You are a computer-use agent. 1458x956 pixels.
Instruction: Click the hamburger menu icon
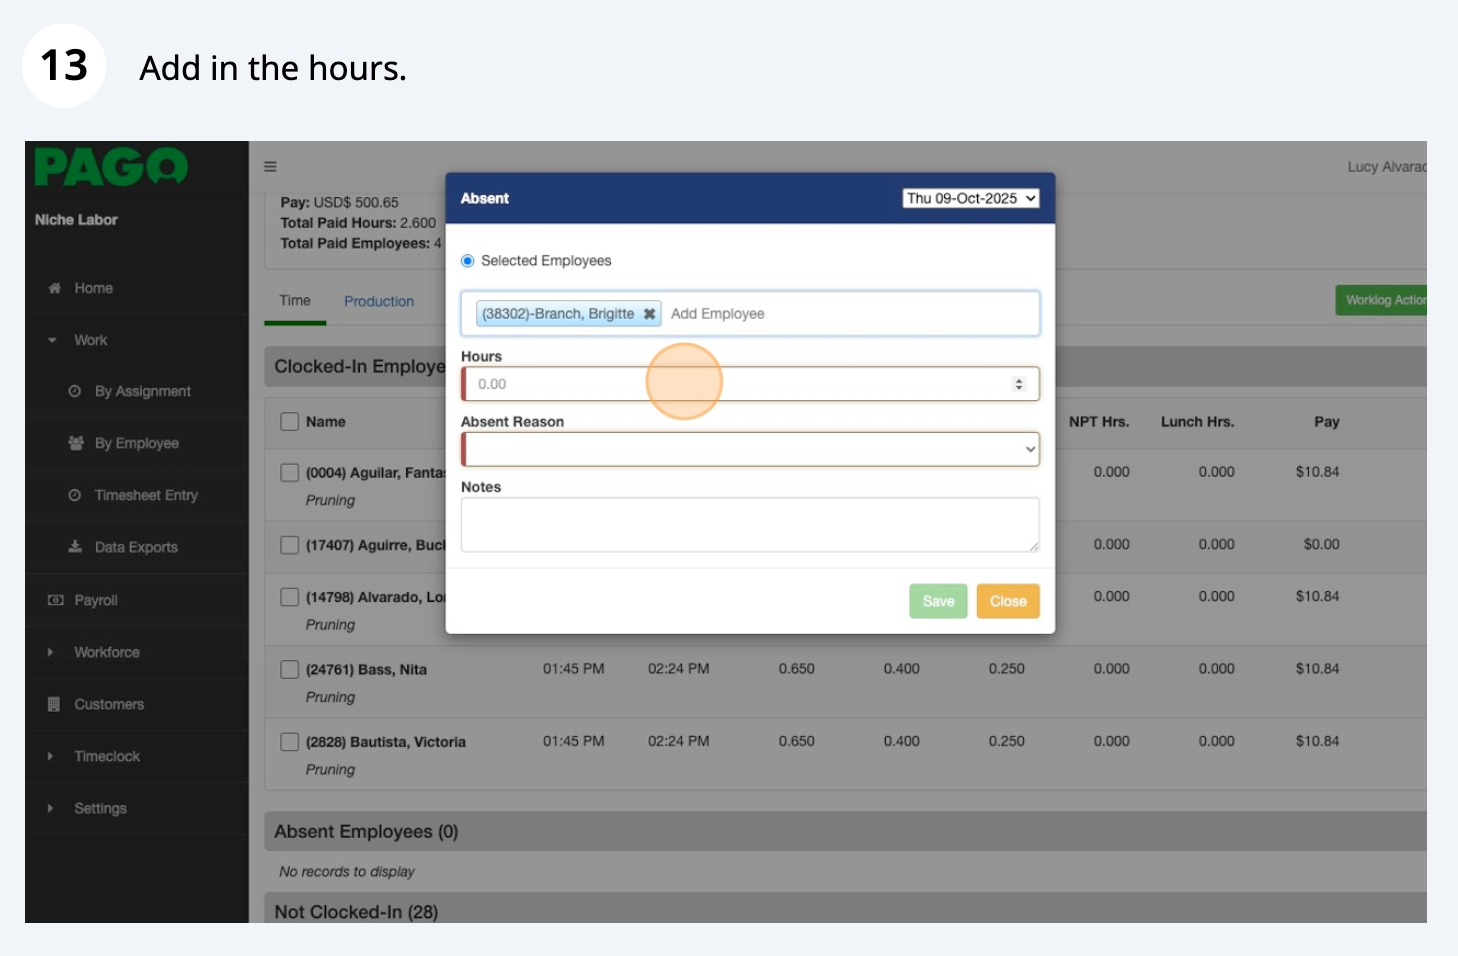click(270, 167)
